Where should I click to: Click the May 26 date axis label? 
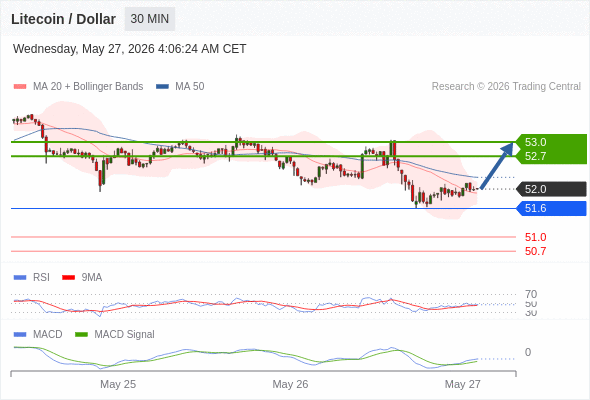pyautogui.click(x=290, y=384)
